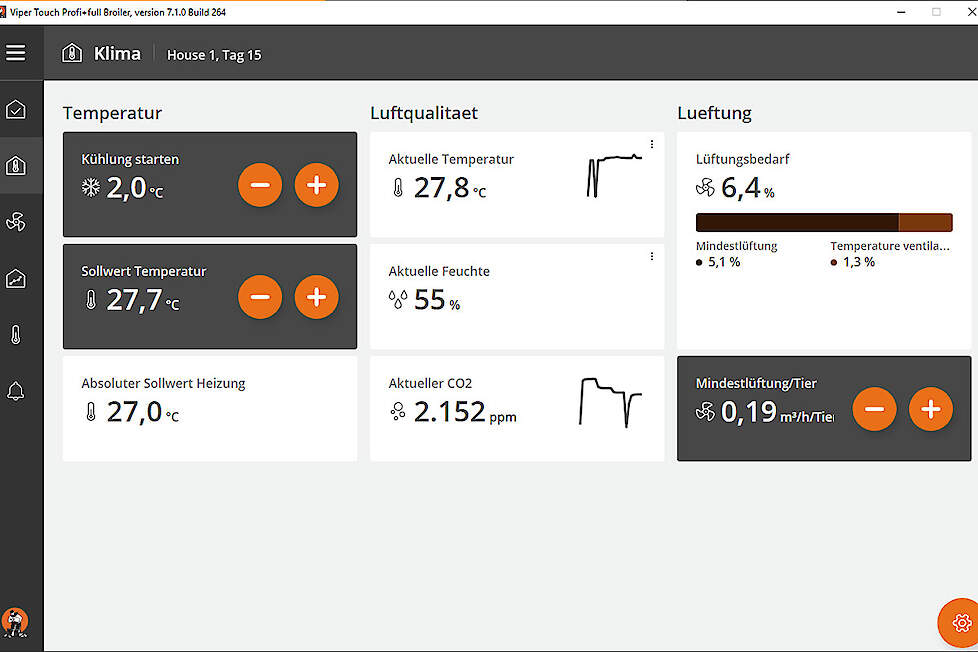Screen dimensions: 978x652
Task: Click the 27,0 °C heating setpoint value
Action: point(143,412)
